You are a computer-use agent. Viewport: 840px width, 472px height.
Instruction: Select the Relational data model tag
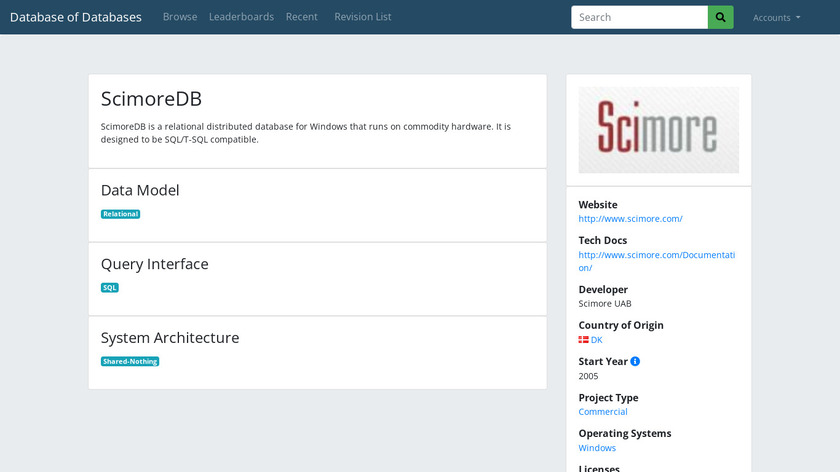120,214
